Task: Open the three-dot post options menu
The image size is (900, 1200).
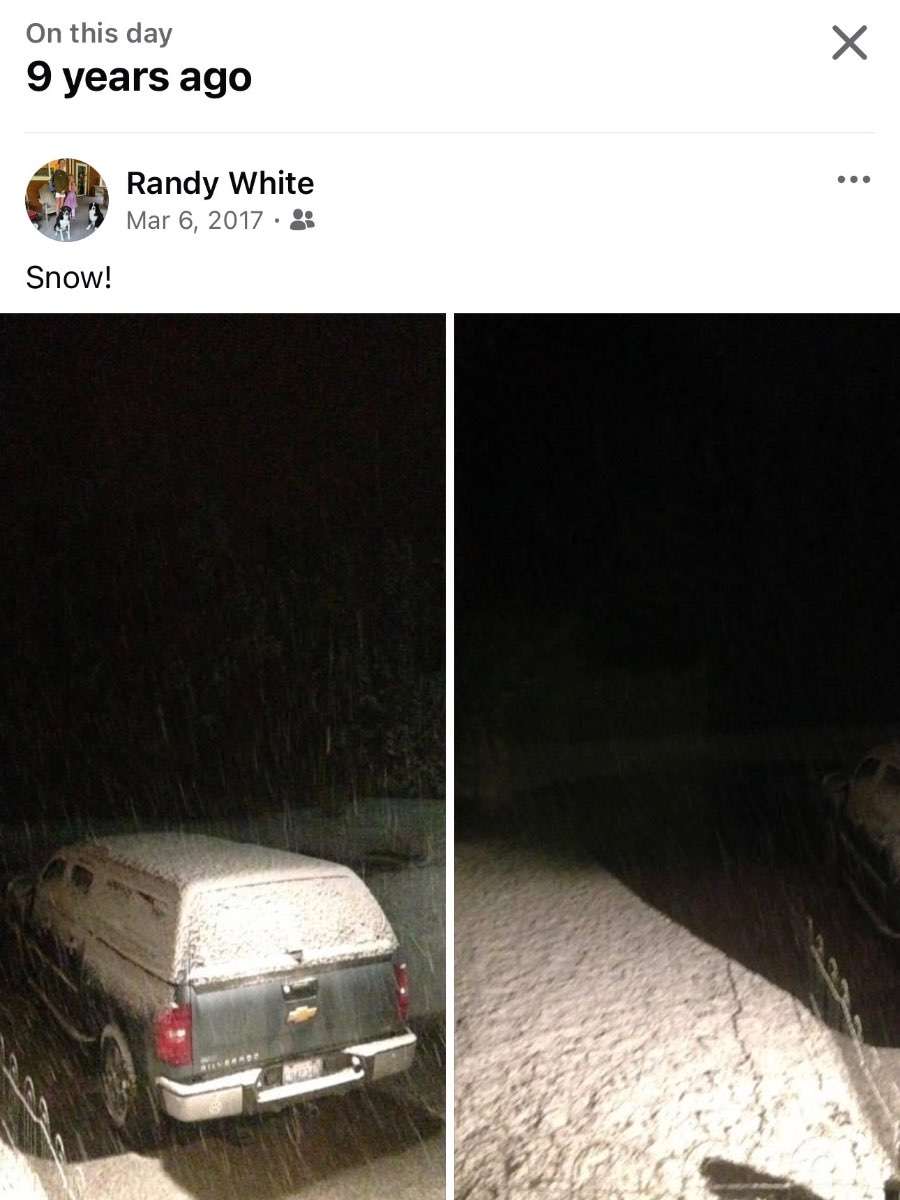Action: (853, 180)
